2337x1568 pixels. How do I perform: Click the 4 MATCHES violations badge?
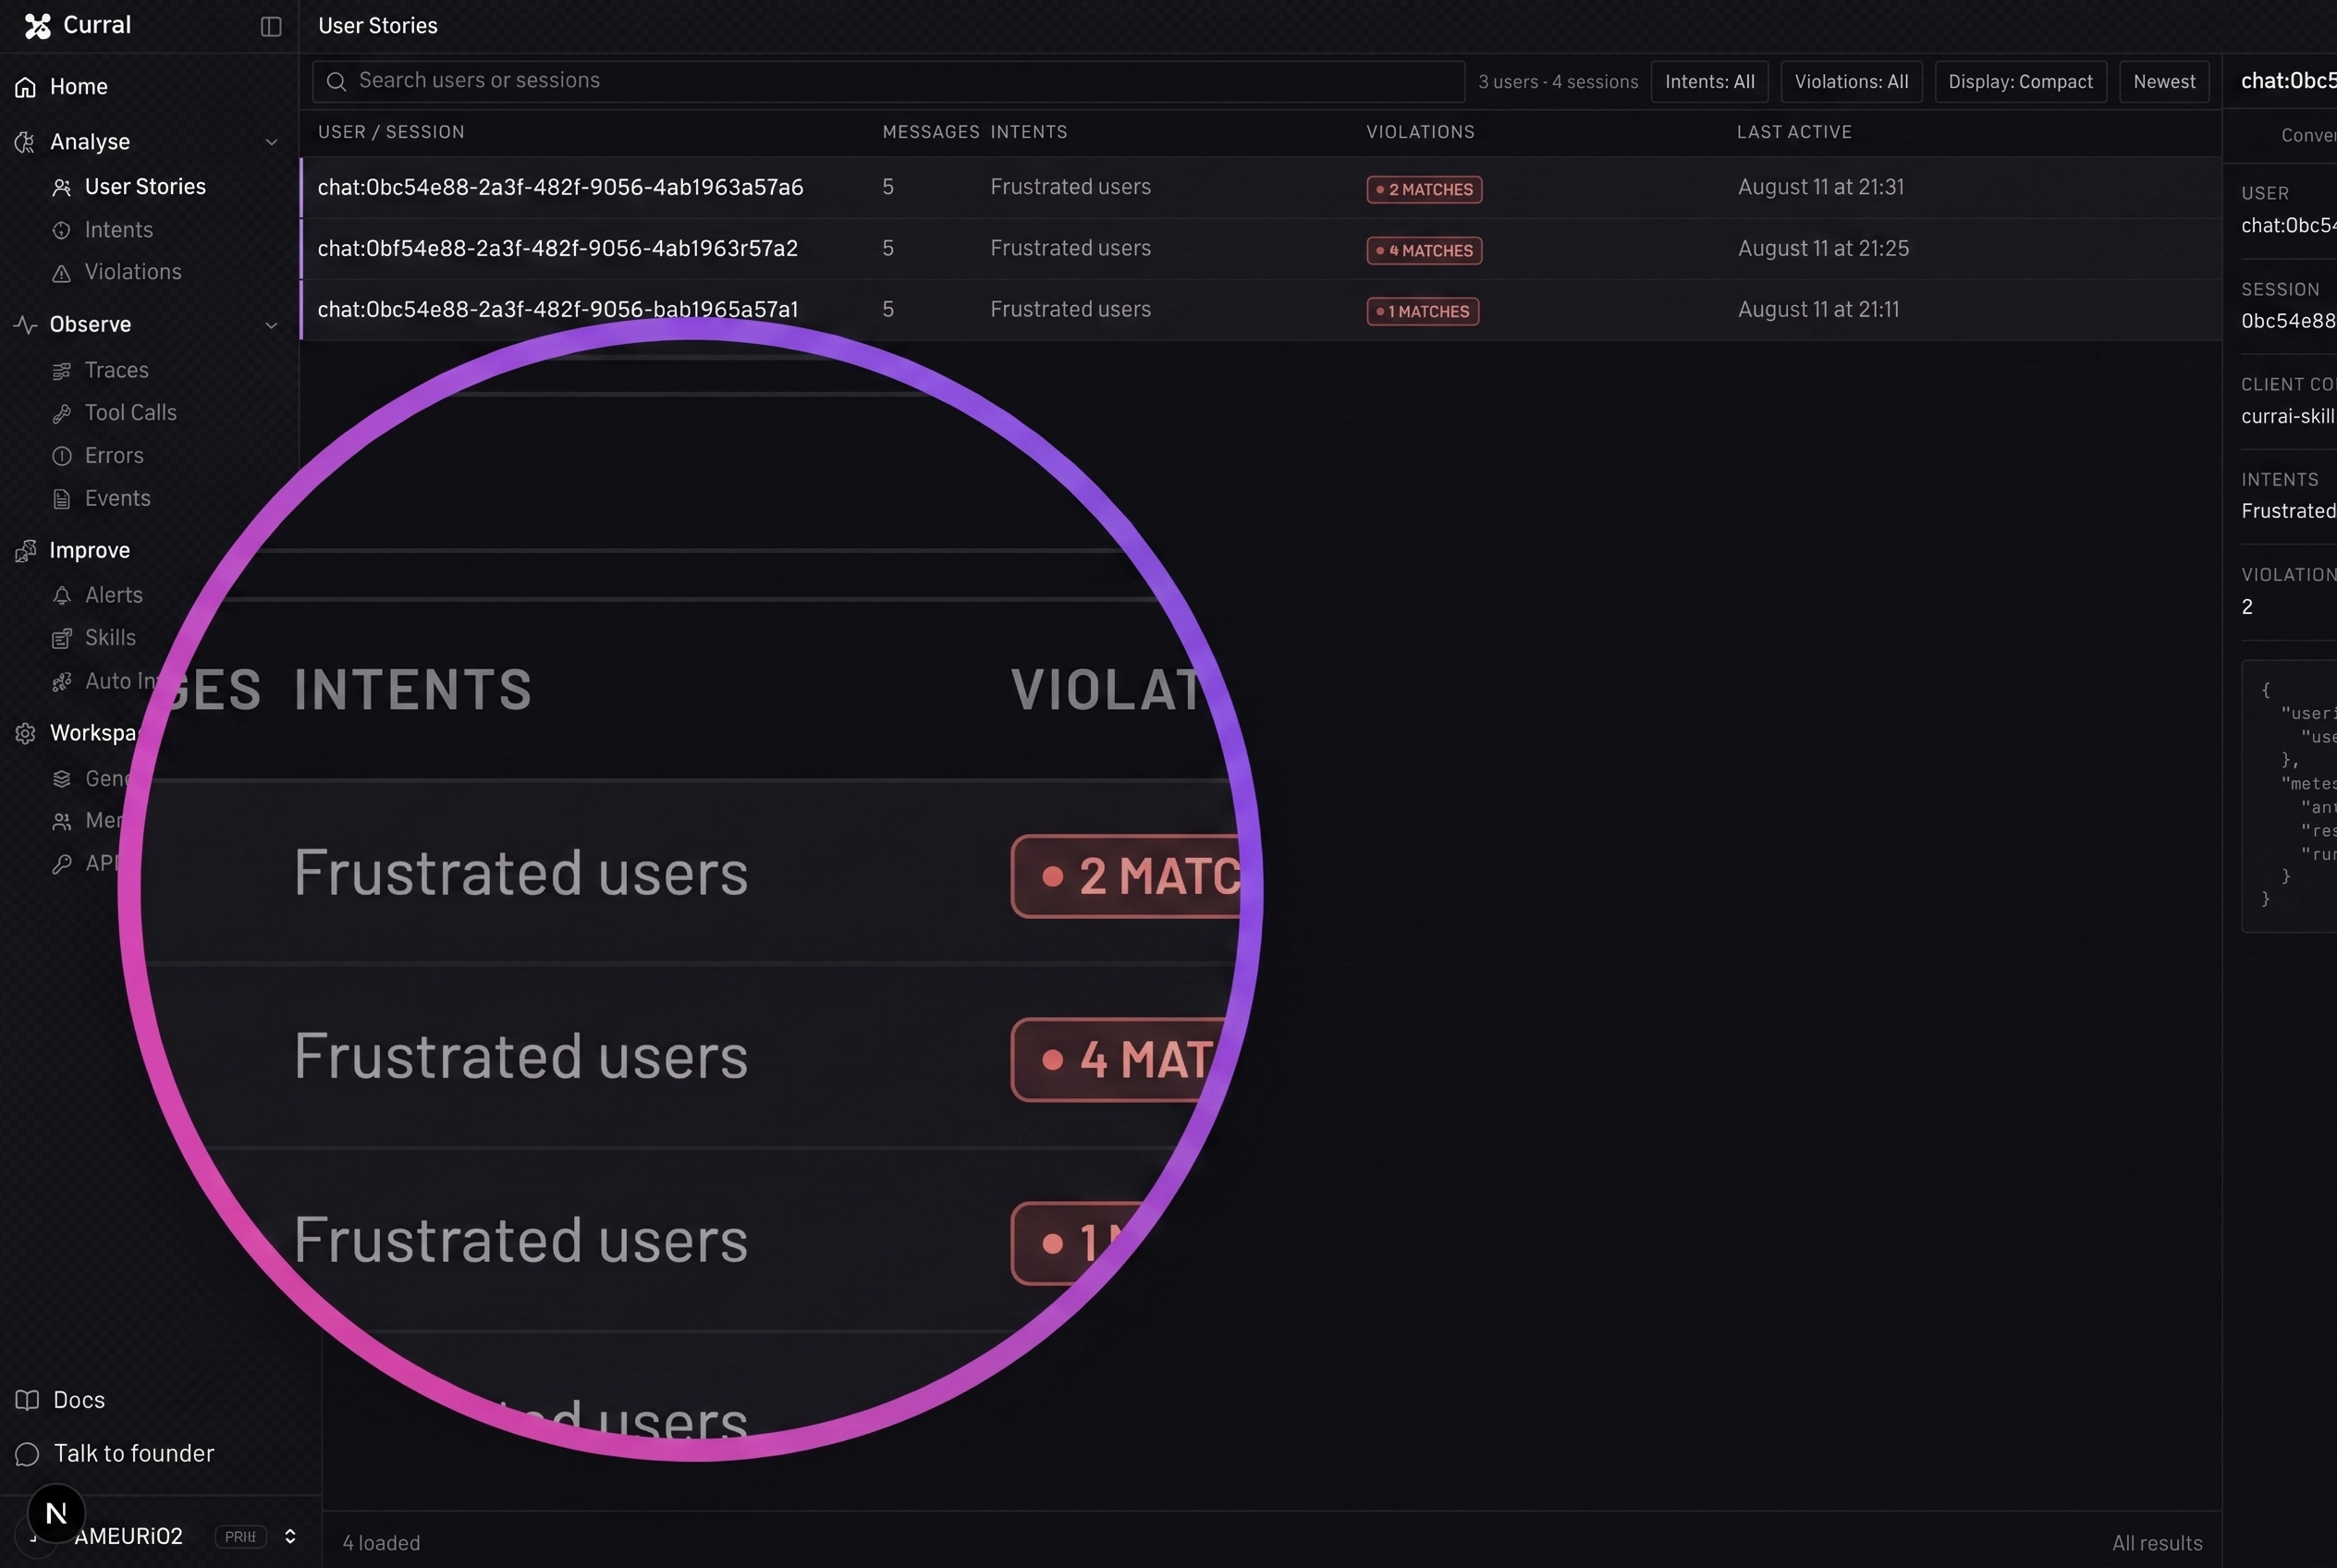1424,250
